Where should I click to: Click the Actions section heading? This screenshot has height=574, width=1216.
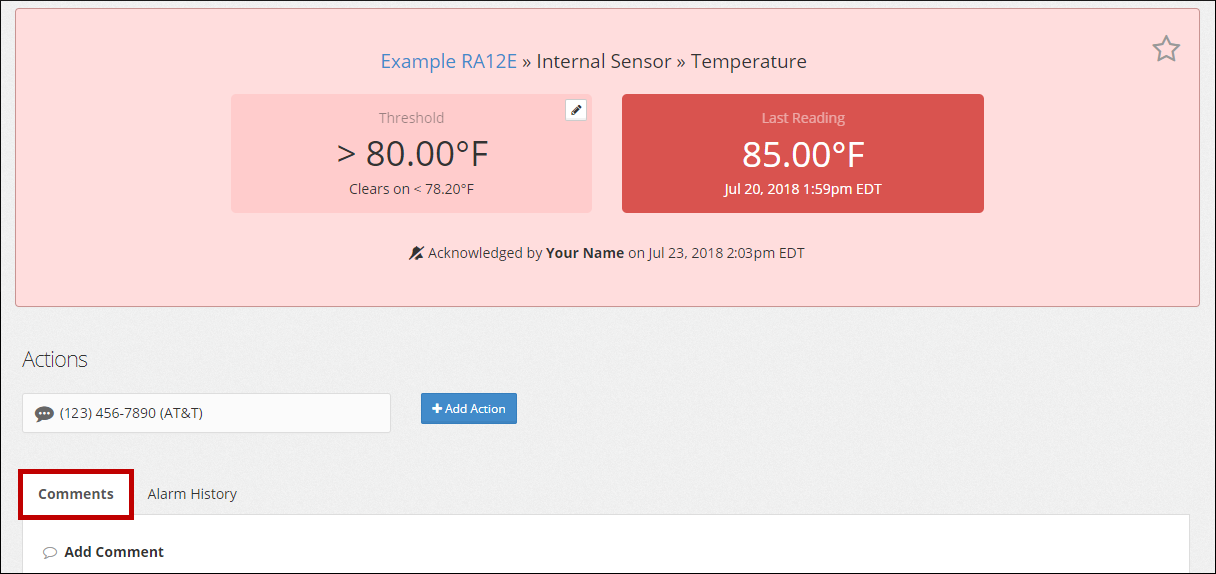pyautogui.click(x=55, y=359)
